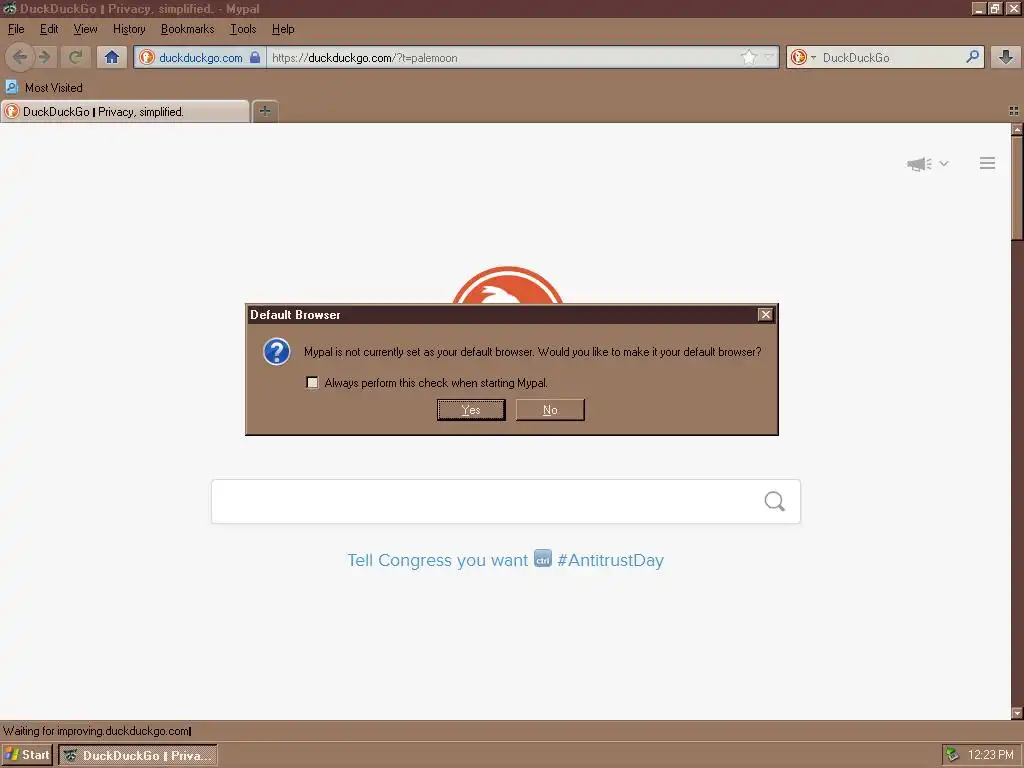Open a new tab with plus button
Screen dimensions: 1024x768
[x=265, y=111]
